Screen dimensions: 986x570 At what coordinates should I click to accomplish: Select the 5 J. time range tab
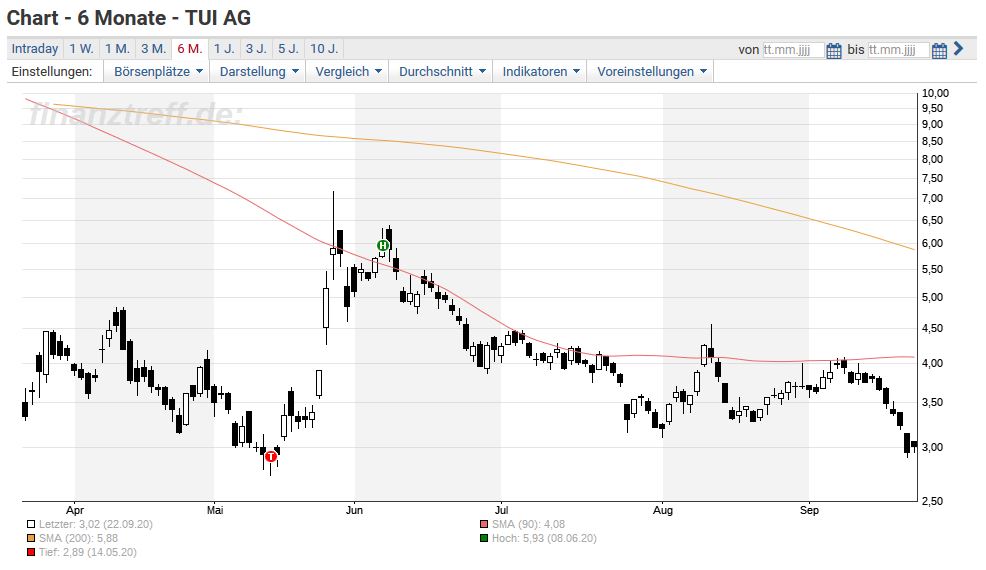[x=289, y=48]
